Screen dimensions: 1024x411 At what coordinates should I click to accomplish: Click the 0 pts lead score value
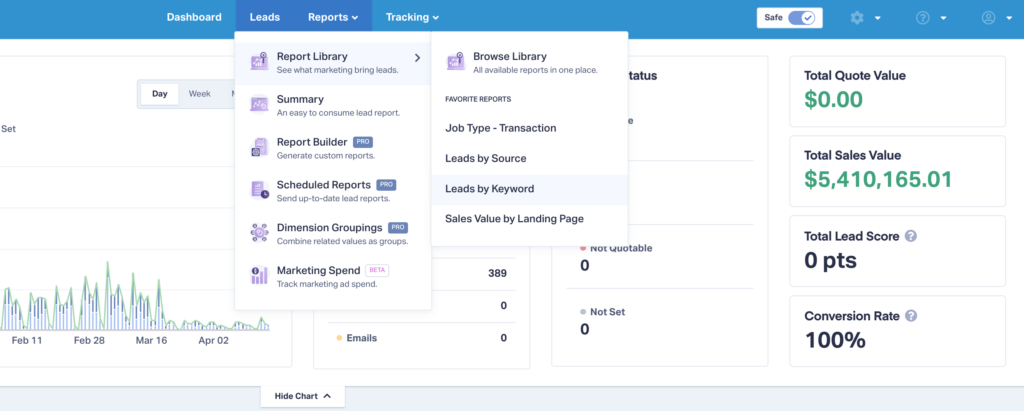(831, 260)
